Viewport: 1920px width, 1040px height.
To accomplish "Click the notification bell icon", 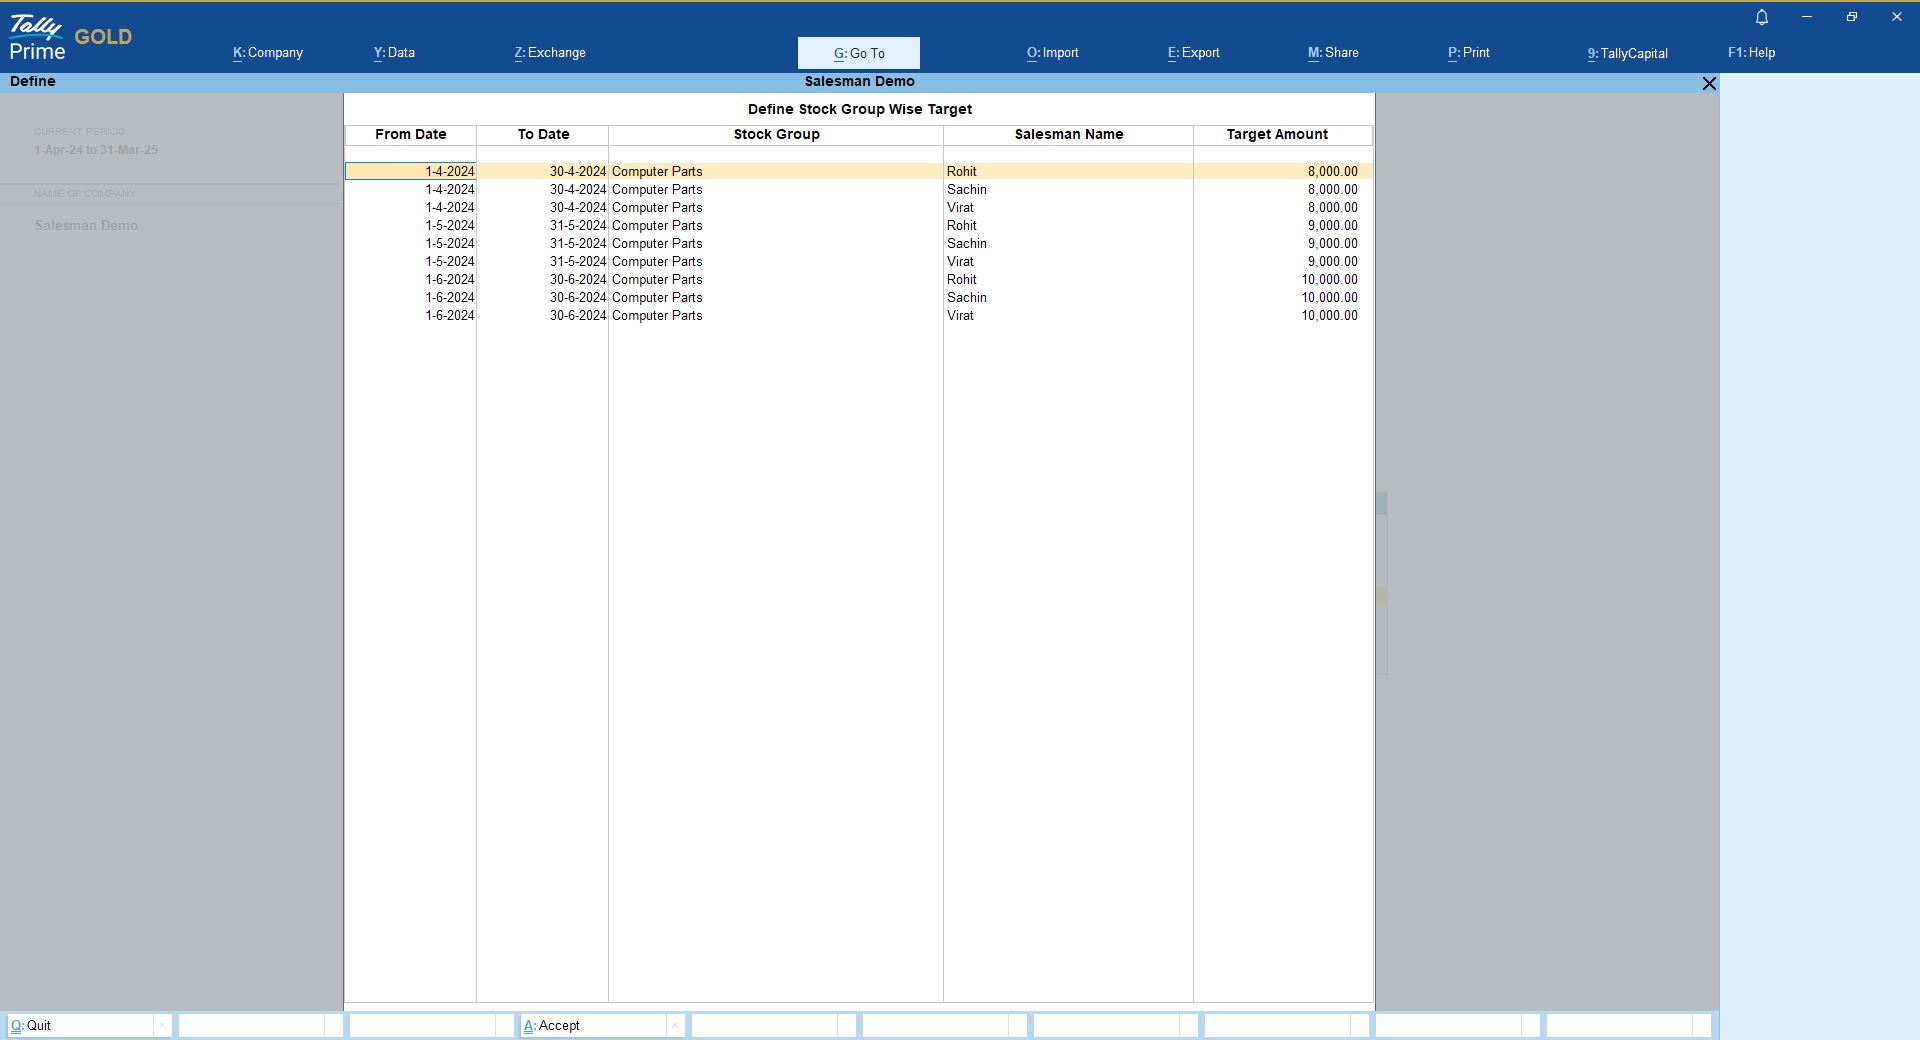I will (1762, 17).
